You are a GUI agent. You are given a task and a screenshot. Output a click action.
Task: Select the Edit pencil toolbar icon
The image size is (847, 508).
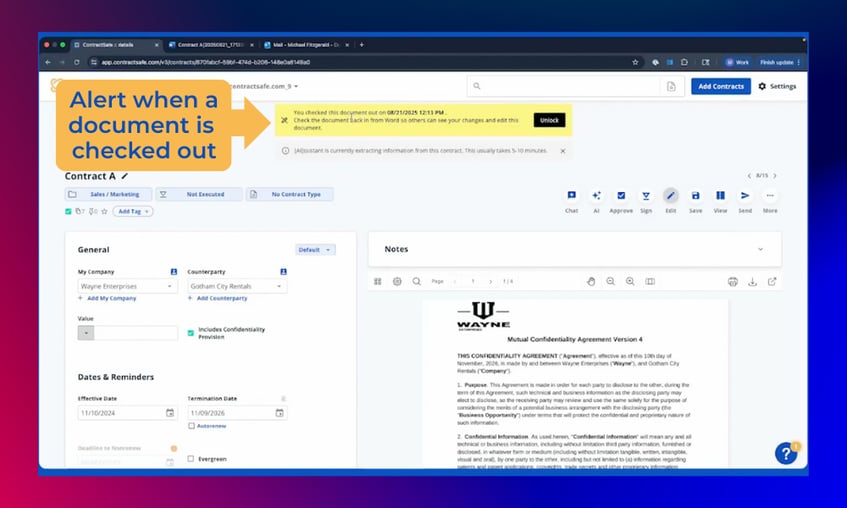pyautogui.click(x=670, y=196)
